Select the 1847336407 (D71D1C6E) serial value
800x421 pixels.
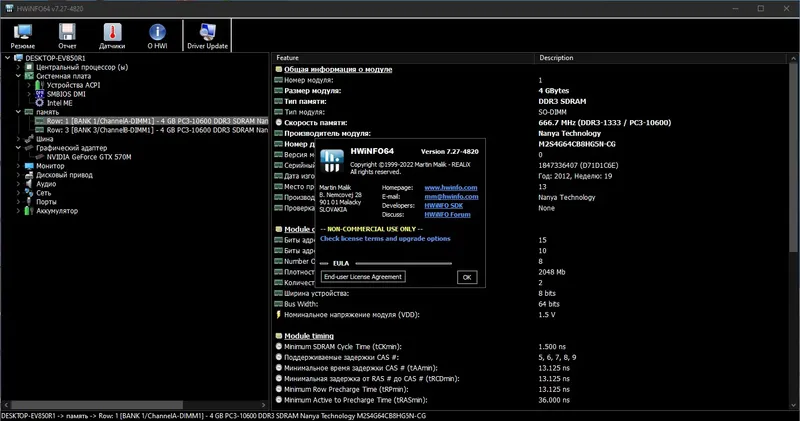tap(578, 165)
